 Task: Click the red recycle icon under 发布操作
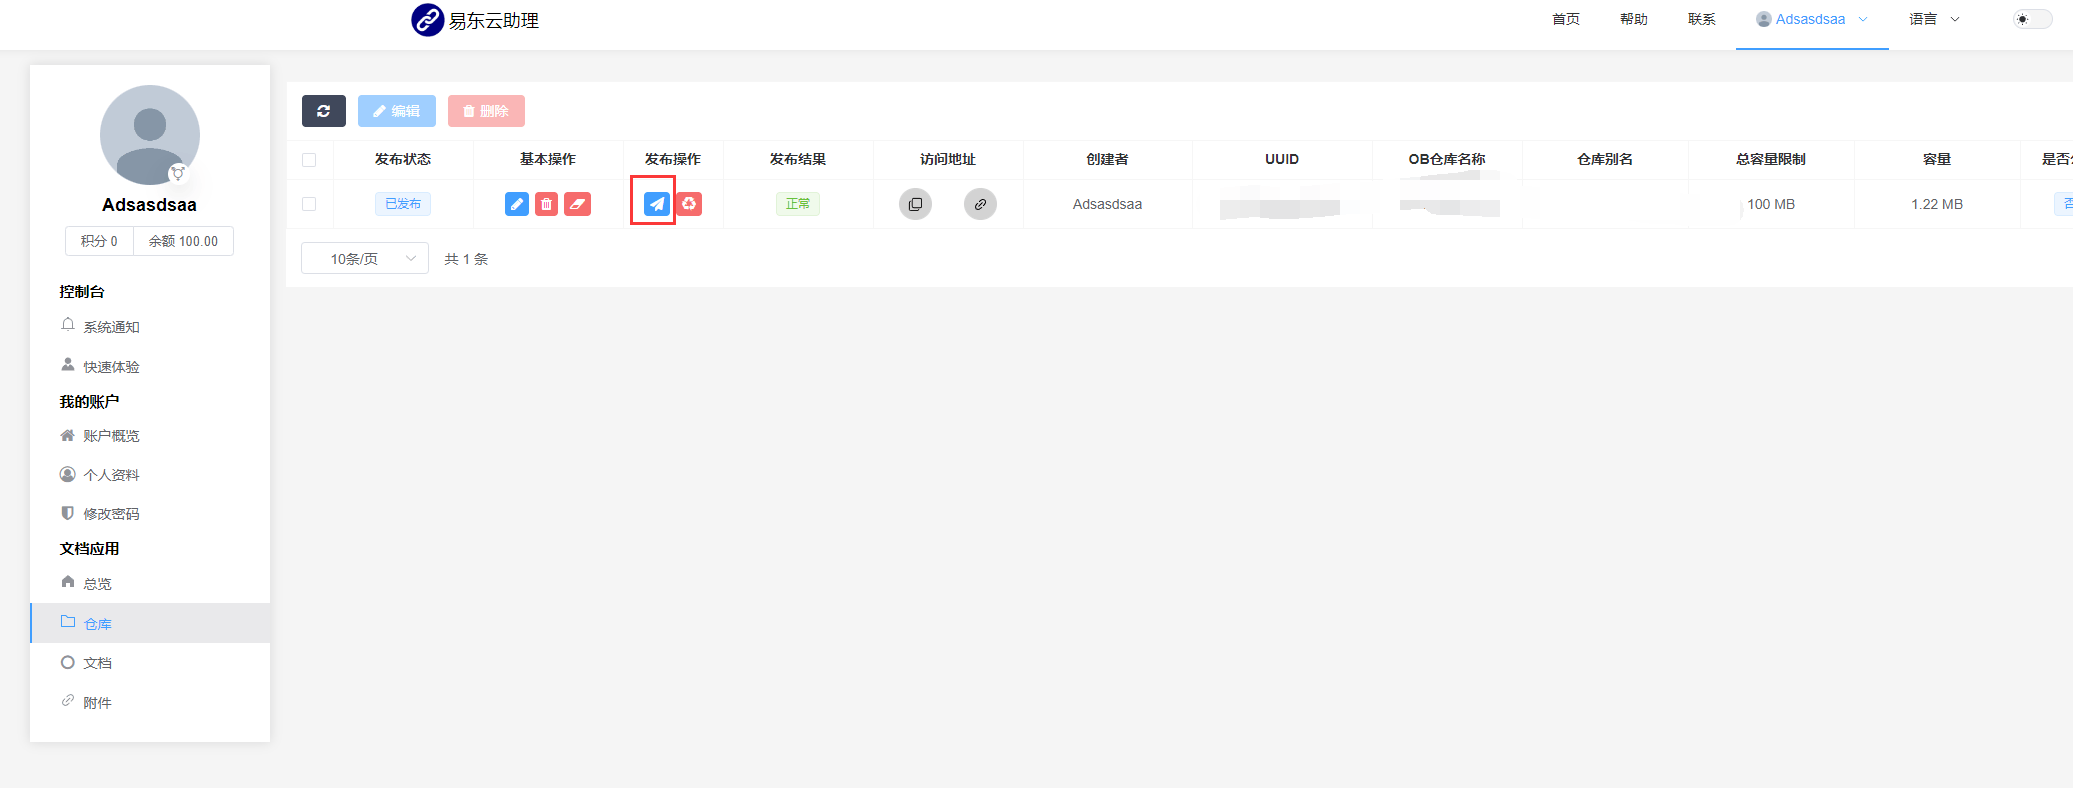tap(689, 204)
